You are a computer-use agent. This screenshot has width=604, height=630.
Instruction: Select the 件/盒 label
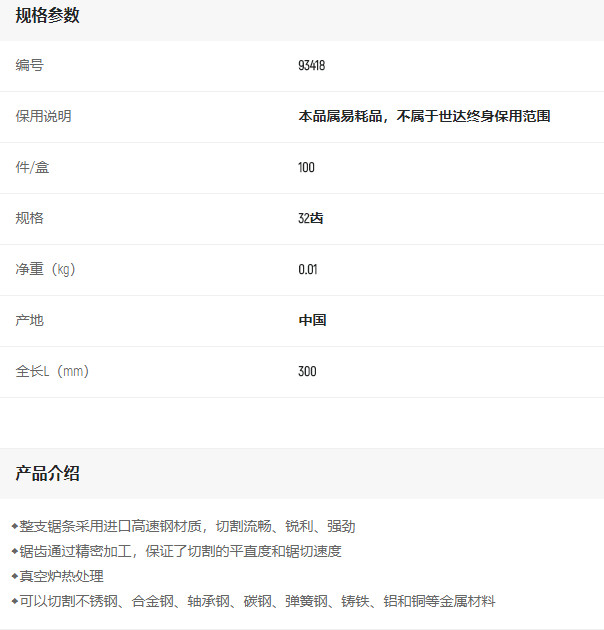(32, 168)
